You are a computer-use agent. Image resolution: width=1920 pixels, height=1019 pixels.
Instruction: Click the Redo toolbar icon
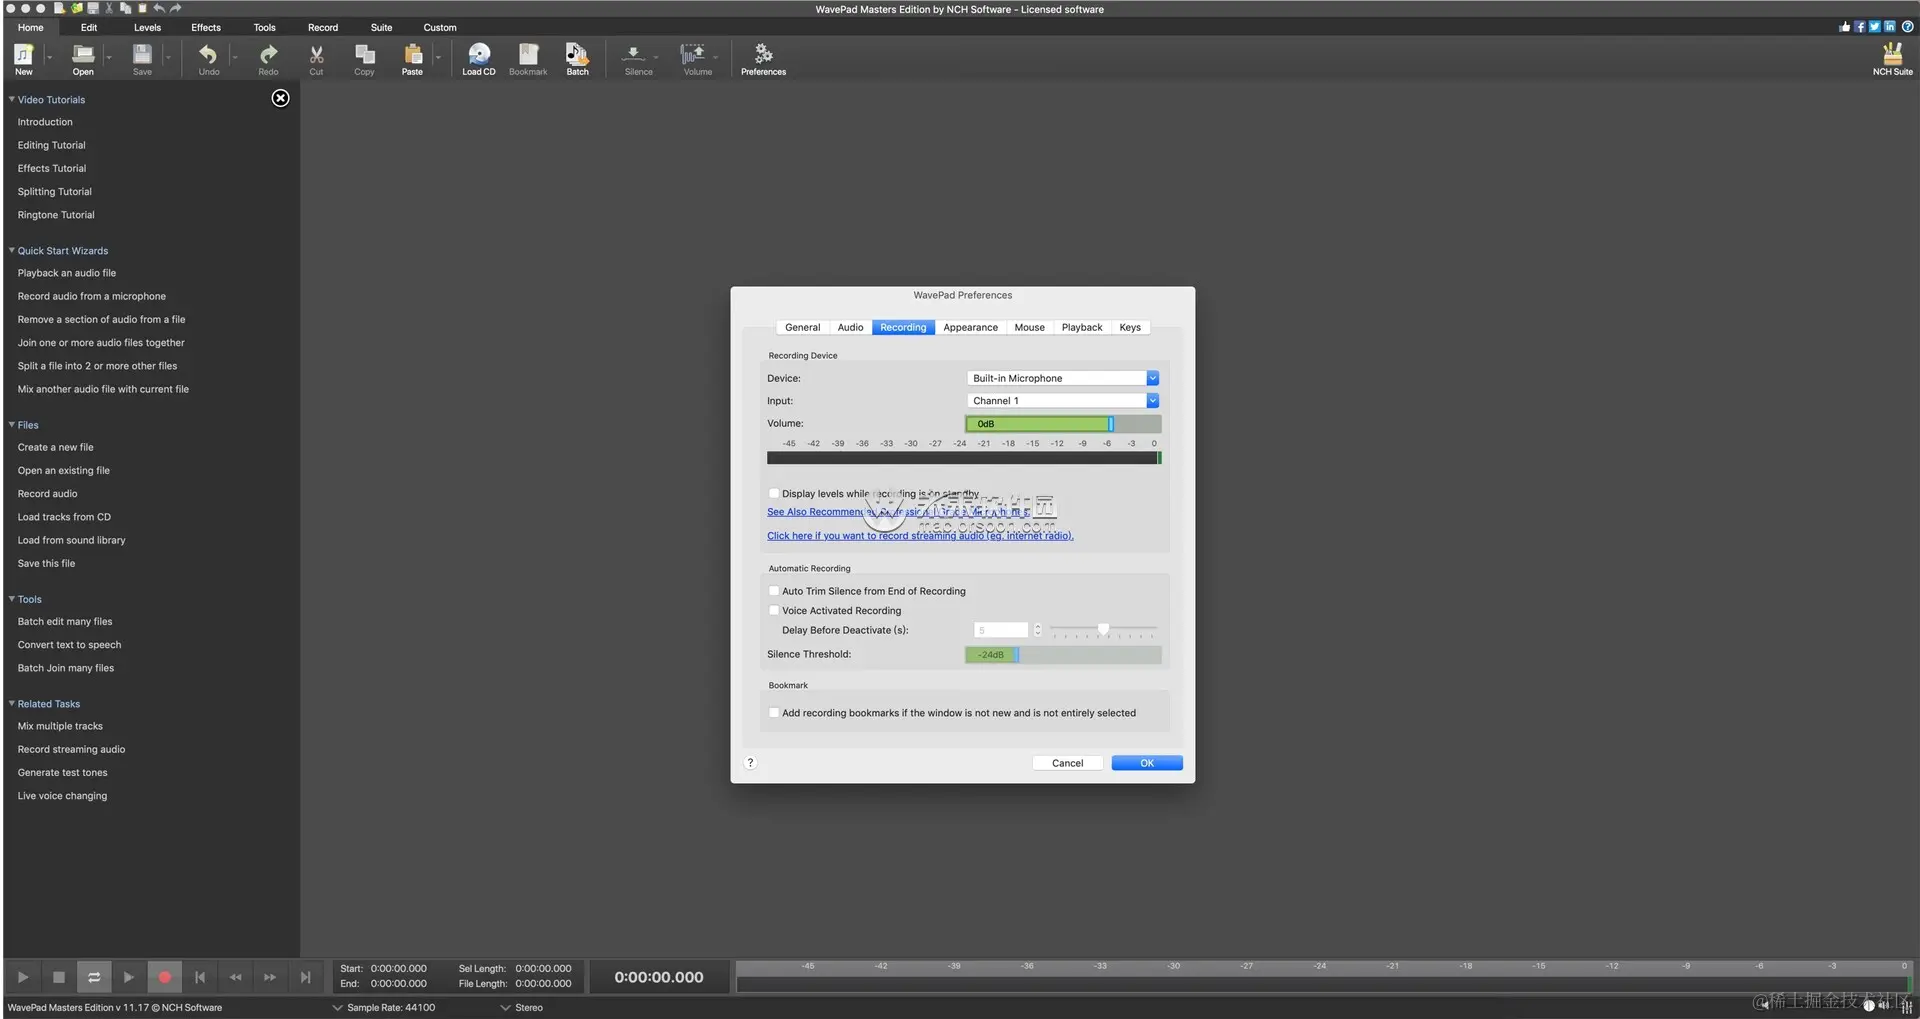[x=268, y=58]
